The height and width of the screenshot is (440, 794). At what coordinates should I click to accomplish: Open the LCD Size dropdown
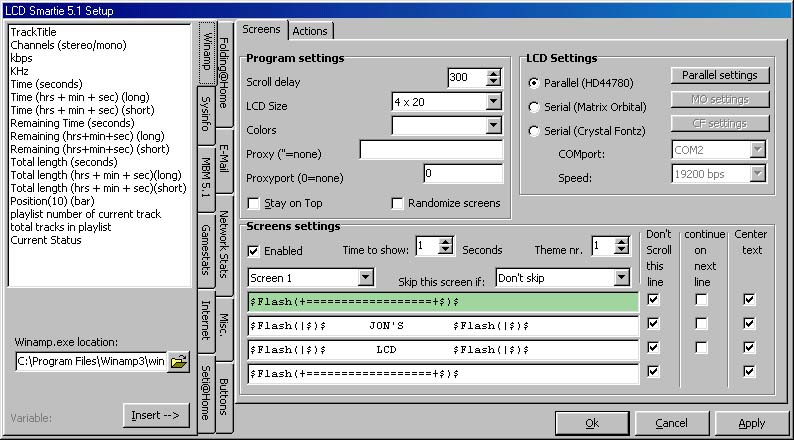click(493, 101)
